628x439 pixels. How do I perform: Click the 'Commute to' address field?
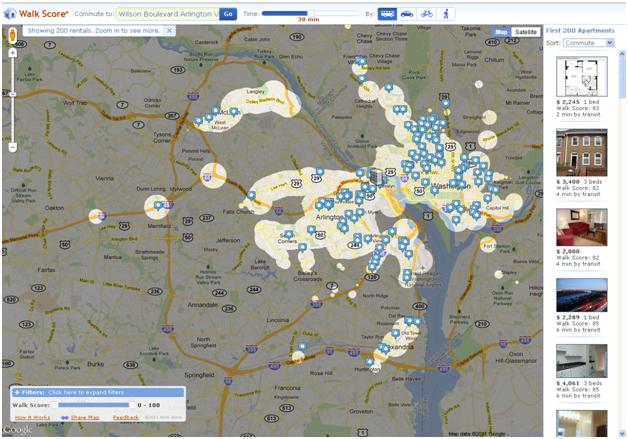(168, 14)
